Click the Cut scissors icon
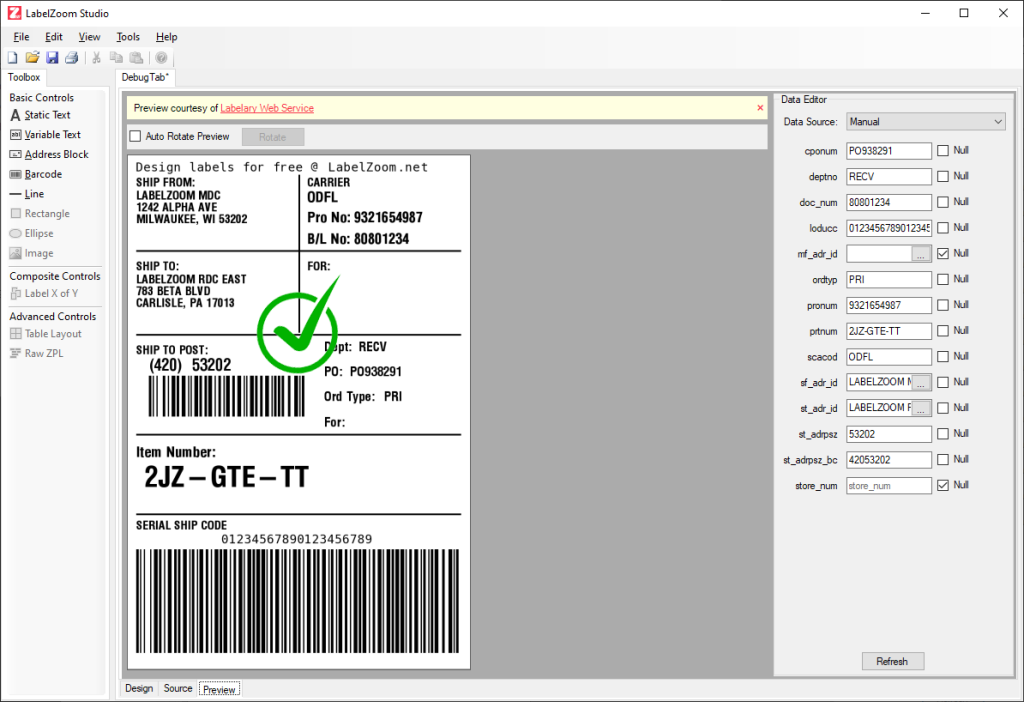 click(97, 57)
